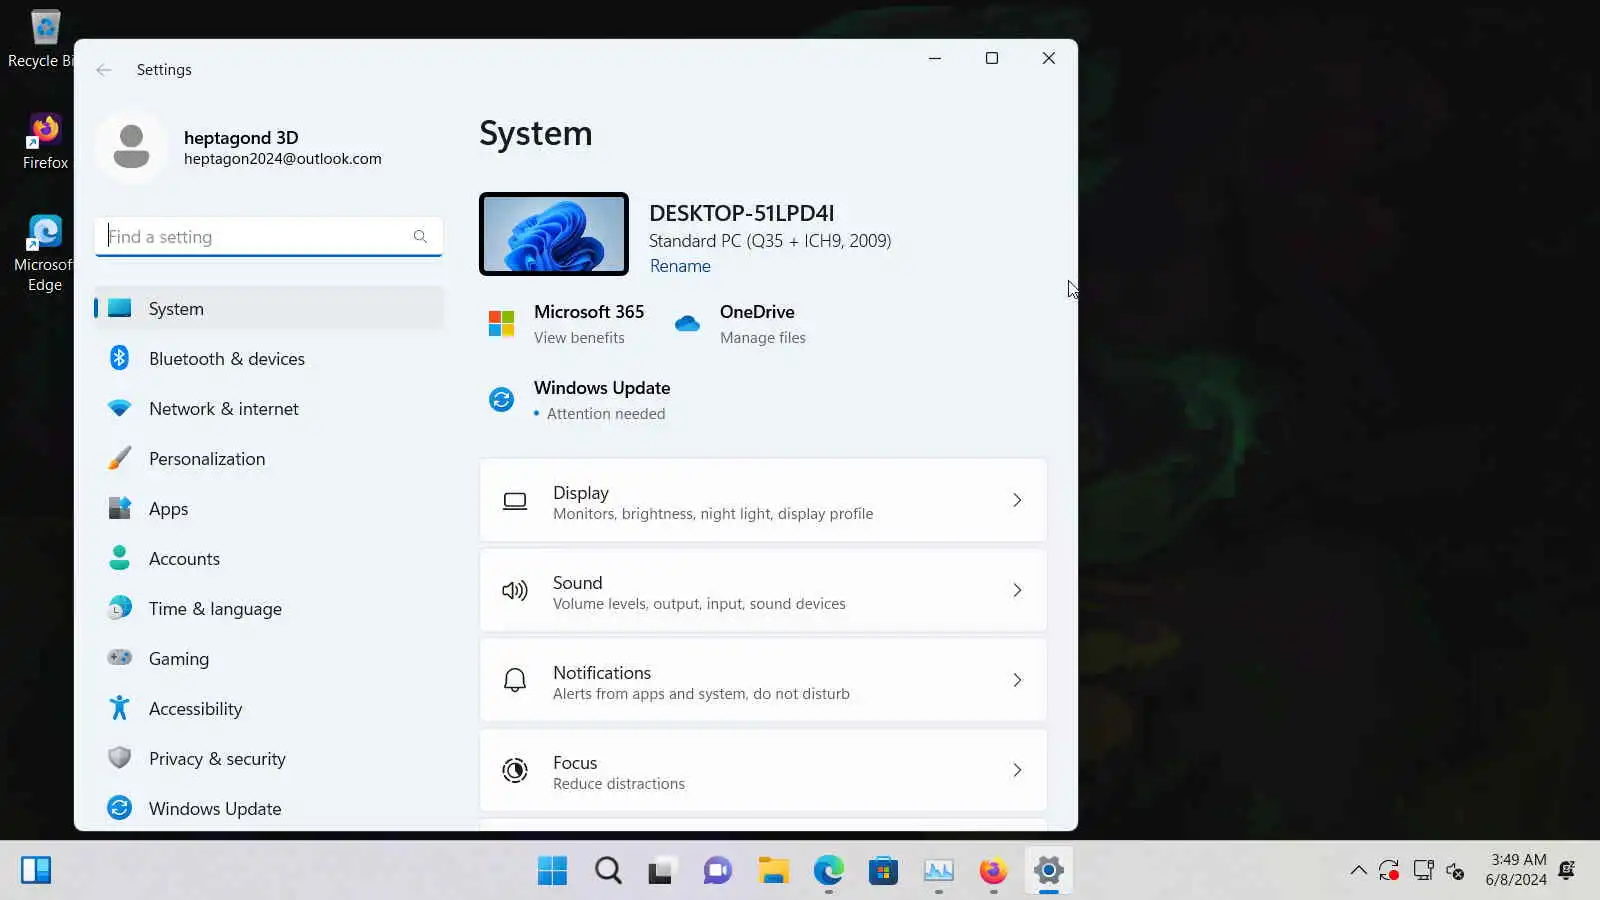
Task: Click into the Find a setting box
Action: pos(269,237)
